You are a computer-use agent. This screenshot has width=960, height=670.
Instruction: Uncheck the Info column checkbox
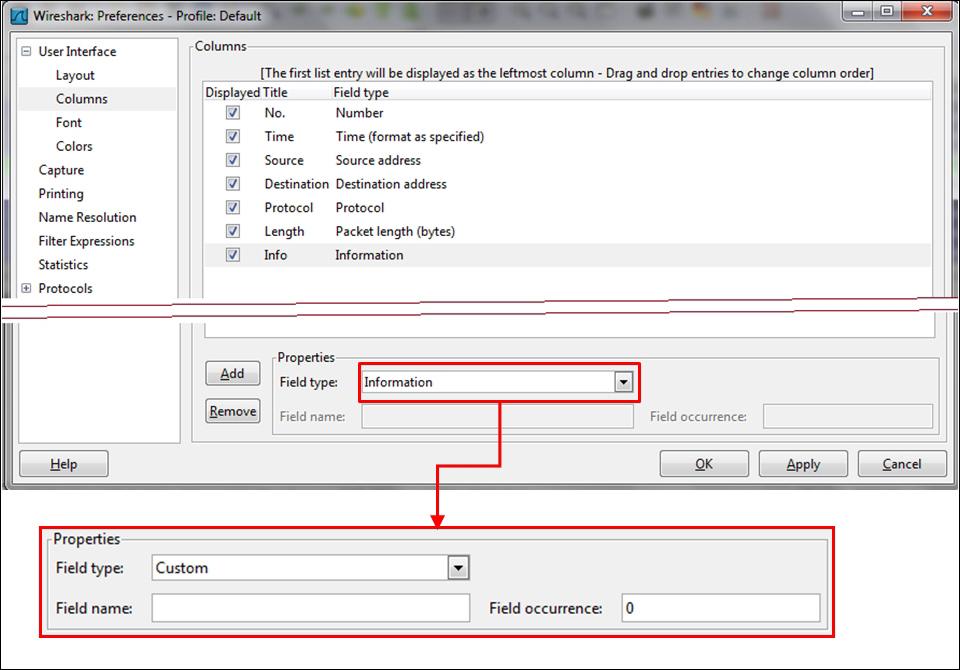coord(233,255)
